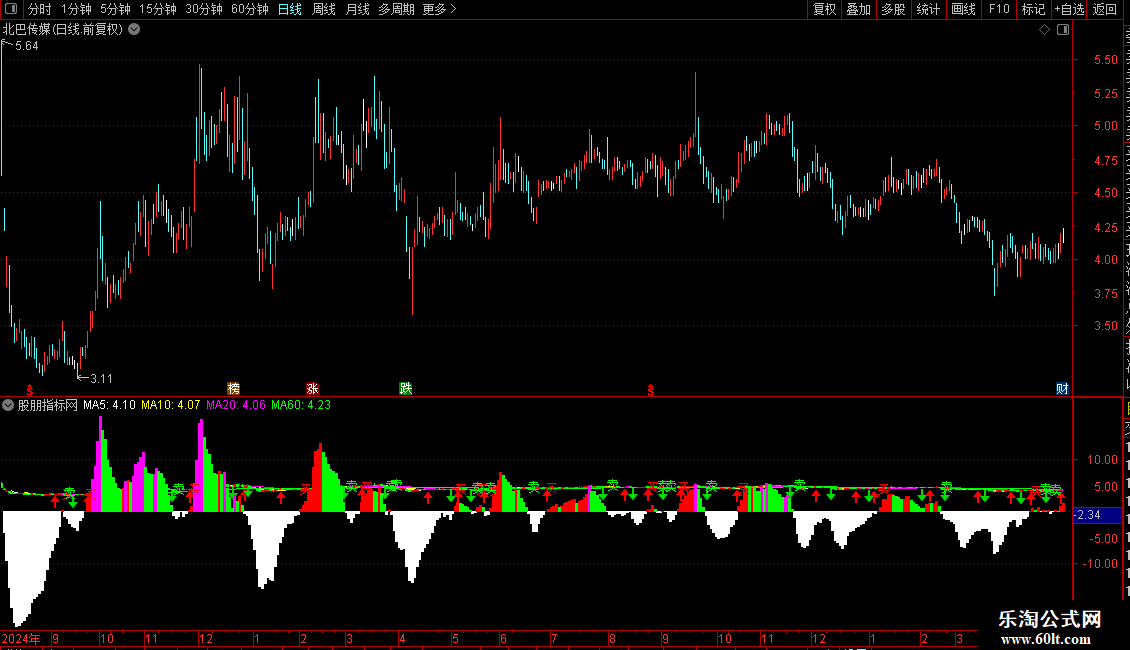The image size is (1130, 650).
Task: Select the 5分钟 period
Action: [x=115, y=9]
